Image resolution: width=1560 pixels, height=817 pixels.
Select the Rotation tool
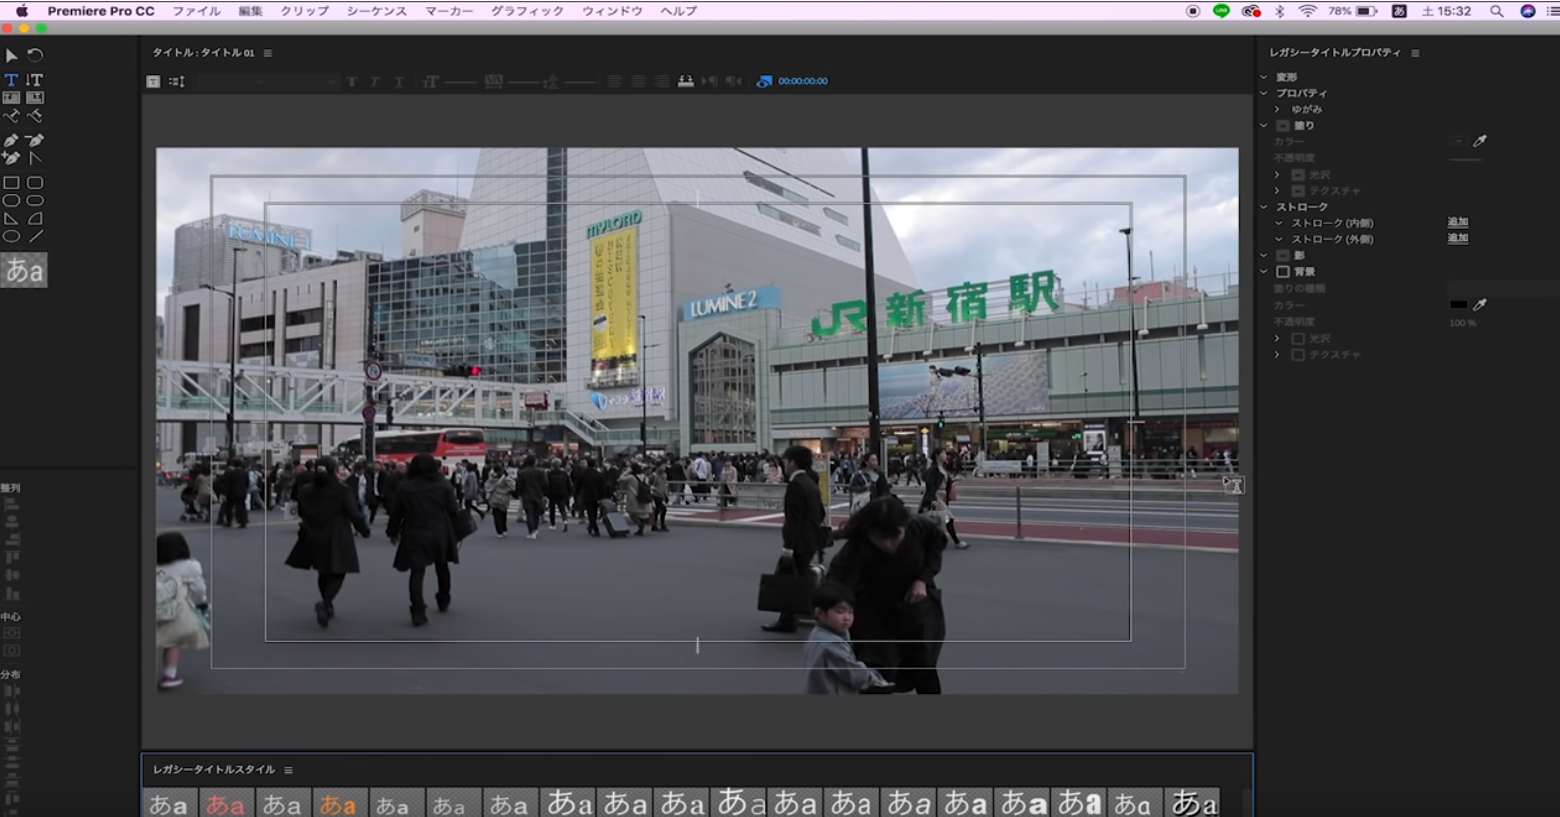pyautogui.click(x=35, y=55)
